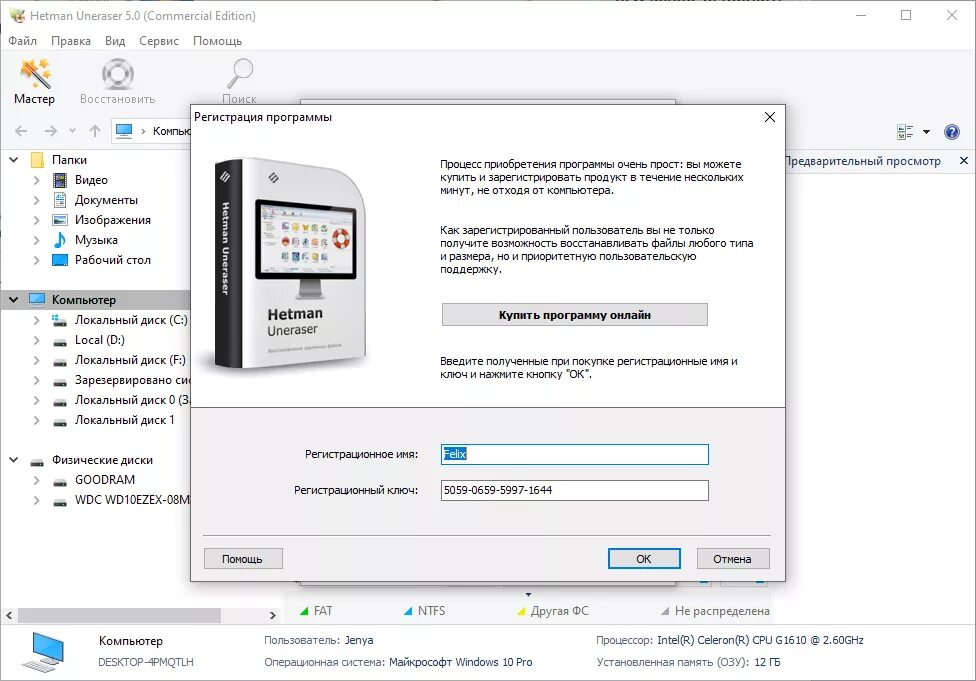The width and height of the screenshot is (976, 681).
Task: Click the FAT legend label
Action: pyautogui.click(x=323, y=611)
